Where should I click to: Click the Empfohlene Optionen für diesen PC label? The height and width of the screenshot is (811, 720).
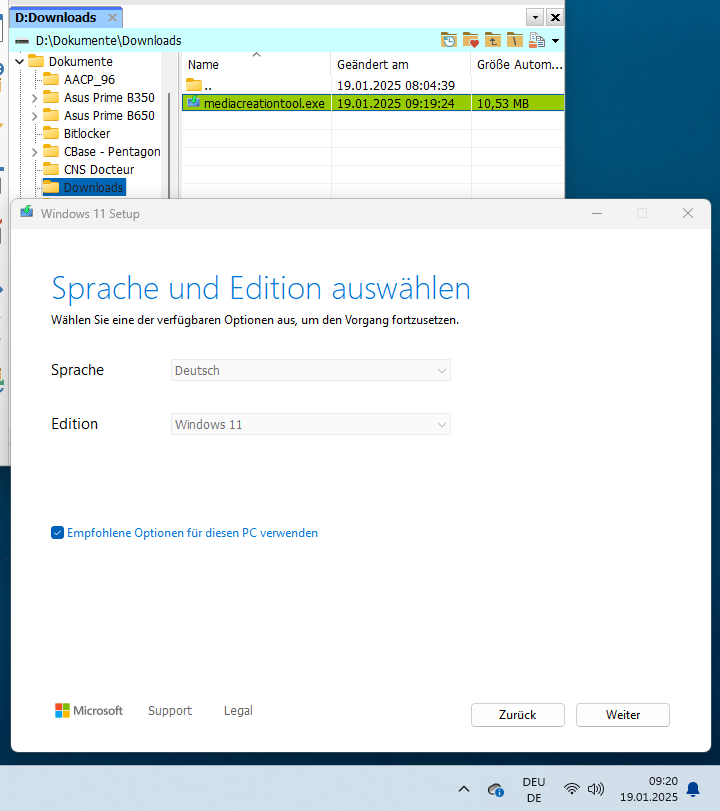tap(192, 533)
